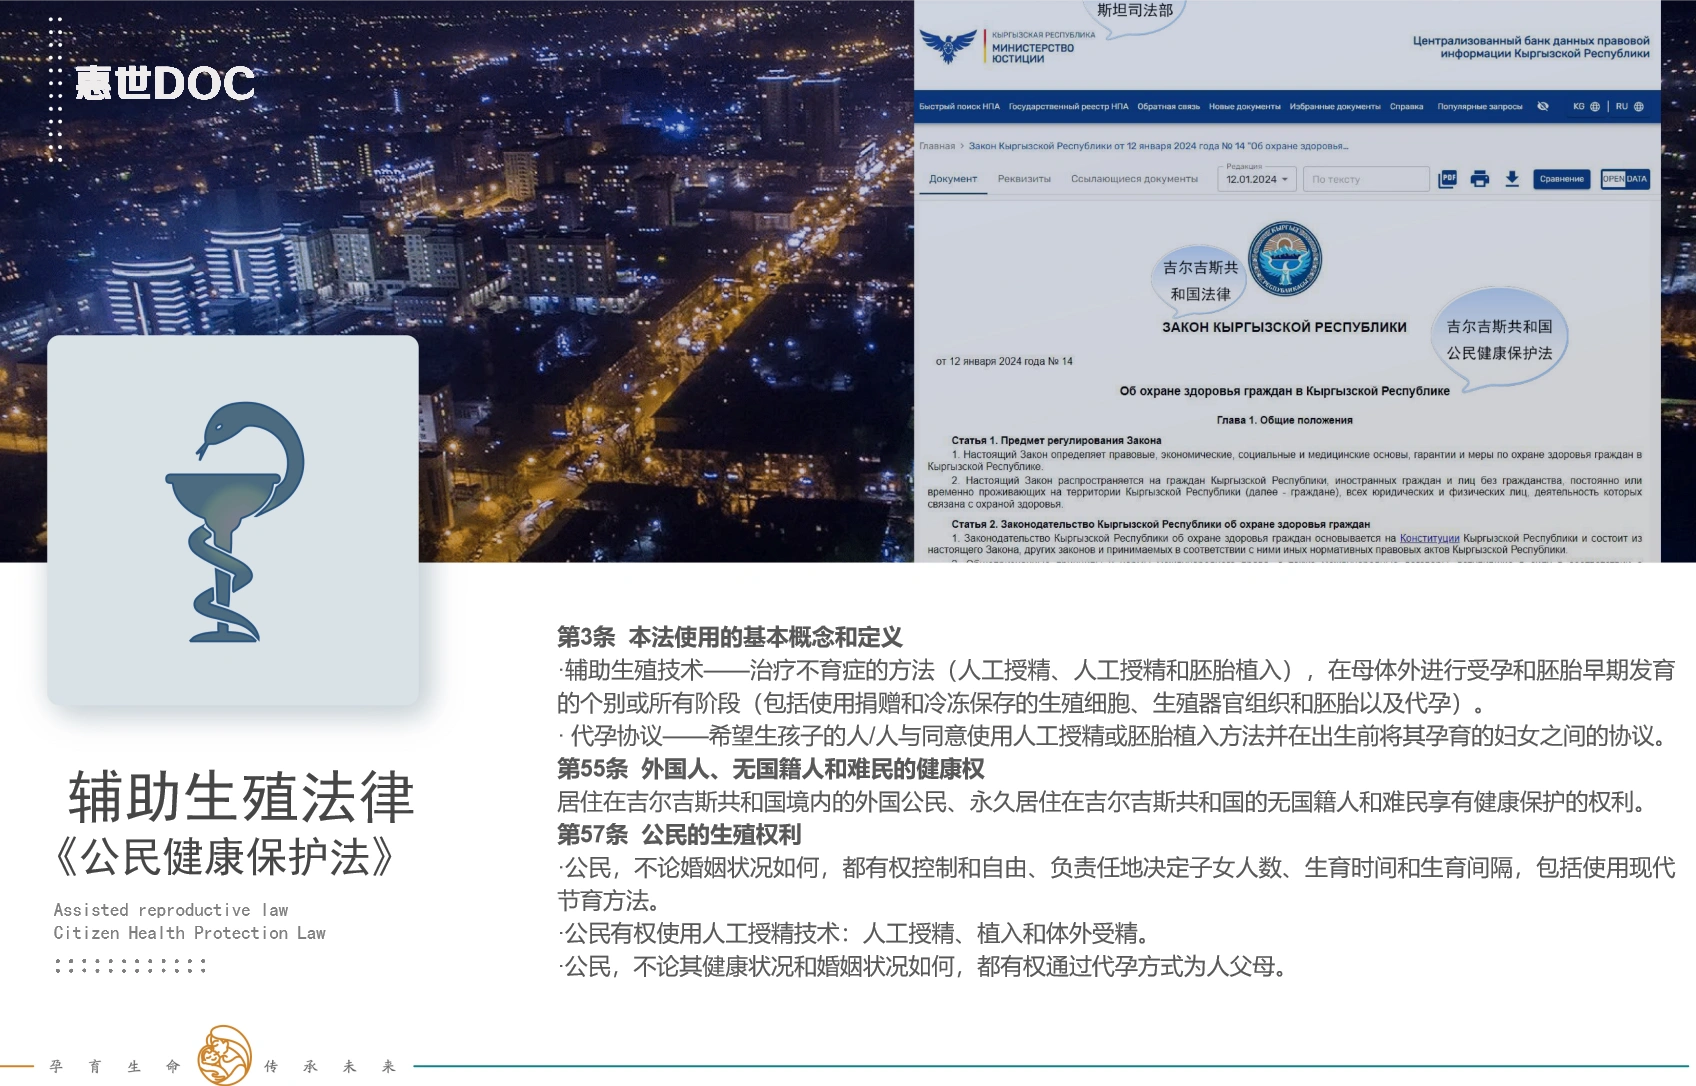Expand the Избранные документы menu

click(1334, 107)
